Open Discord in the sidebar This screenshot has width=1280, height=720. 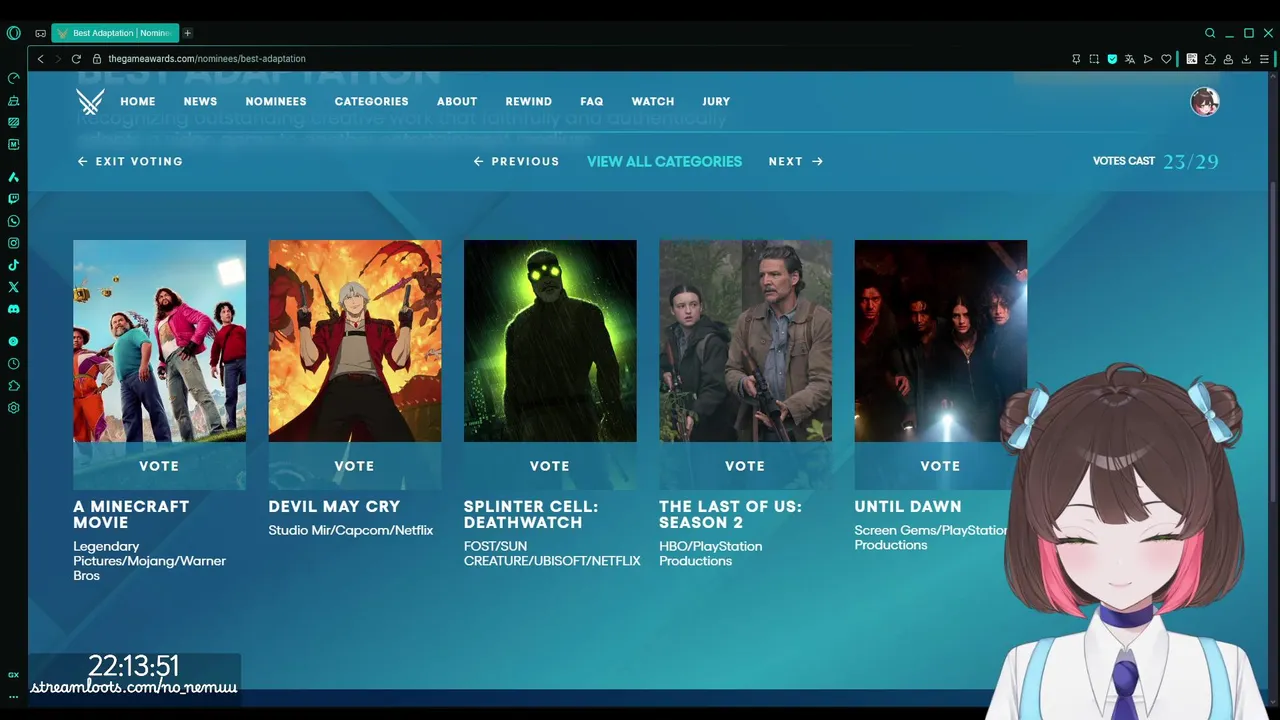13,309
